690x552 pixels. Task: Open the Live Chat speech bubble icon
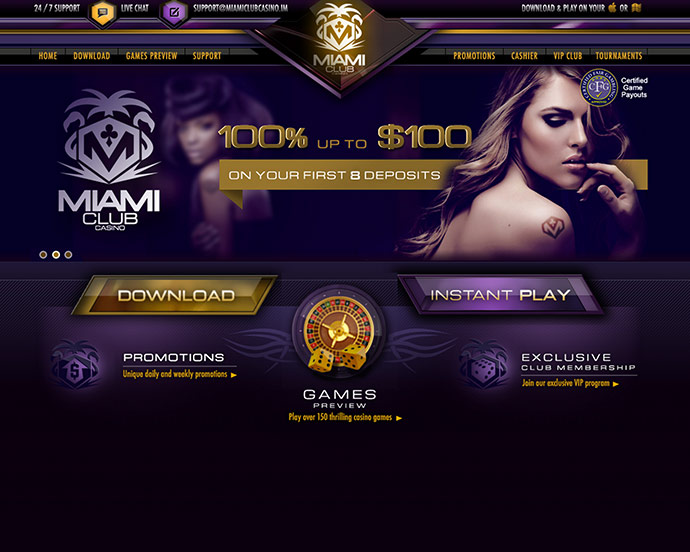(x=103, y=13)
